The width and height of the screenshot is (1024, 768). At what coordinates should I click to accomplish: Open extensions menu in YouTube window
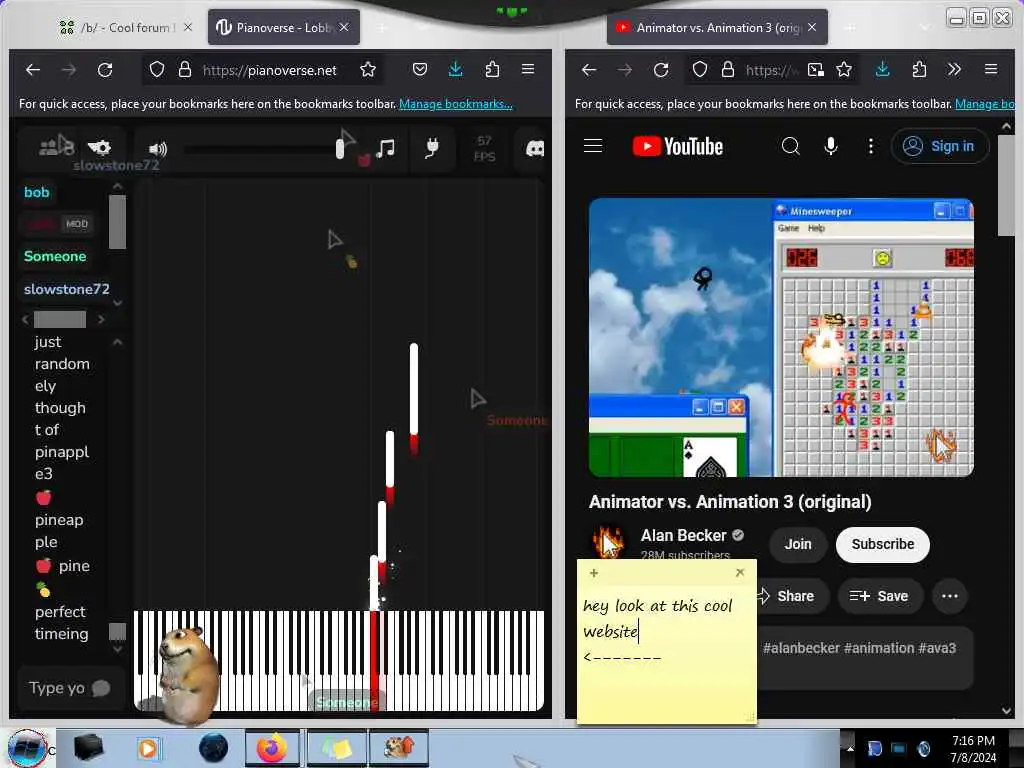click(x=919, y=69)
